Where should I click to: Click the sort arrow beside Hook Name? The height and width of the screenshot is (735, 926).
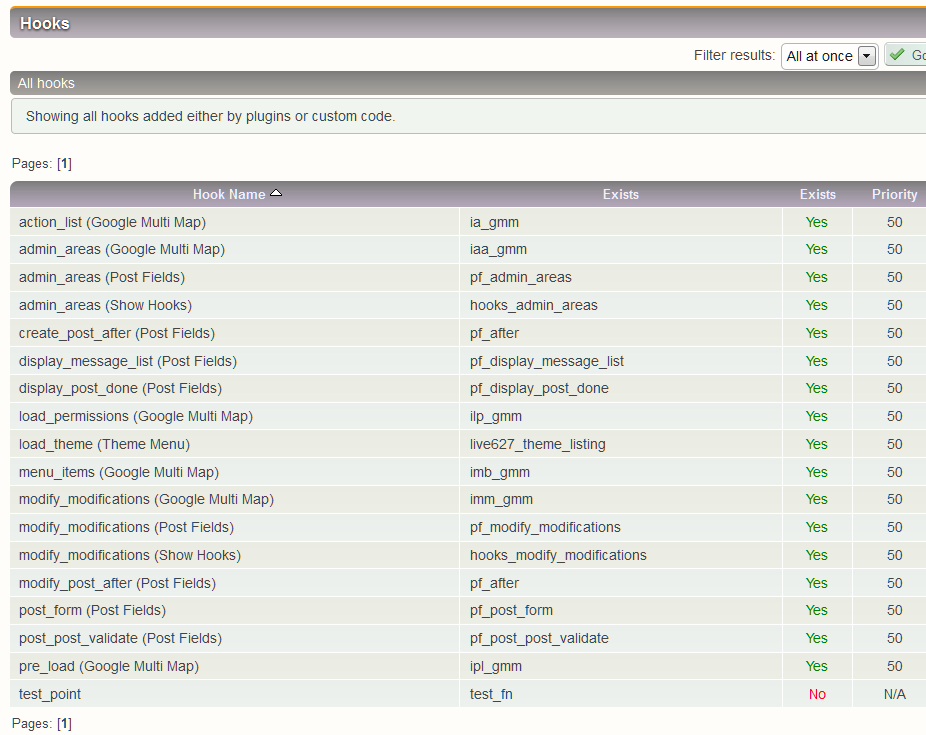pyautogui.click(x=276, y=193)
